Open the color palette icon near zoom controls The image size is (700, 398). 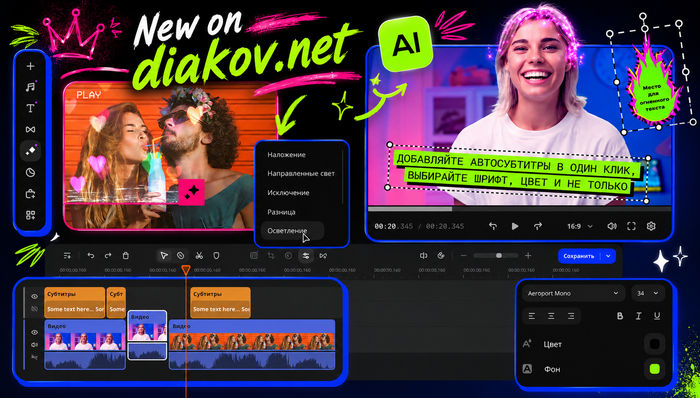441,256
